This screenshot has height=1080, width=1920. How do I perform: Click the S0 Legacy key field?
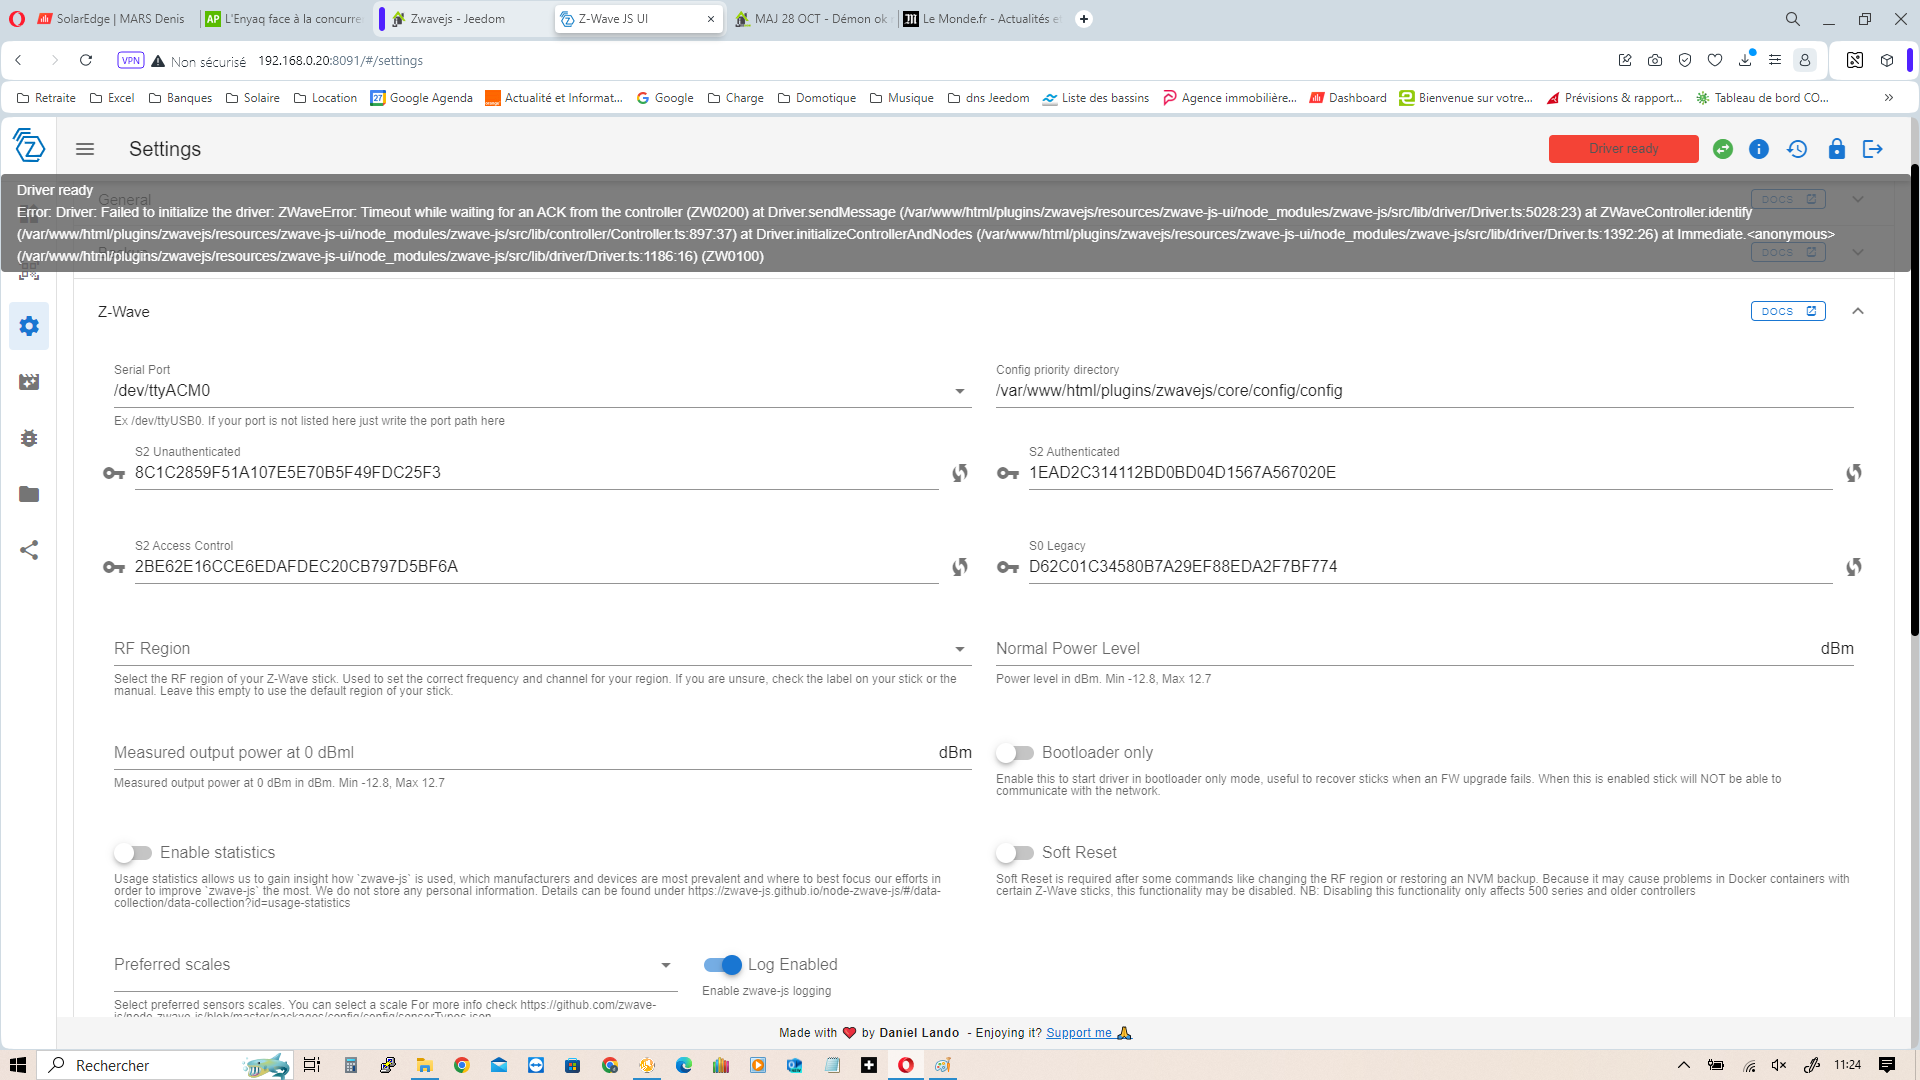(1430, 567)
